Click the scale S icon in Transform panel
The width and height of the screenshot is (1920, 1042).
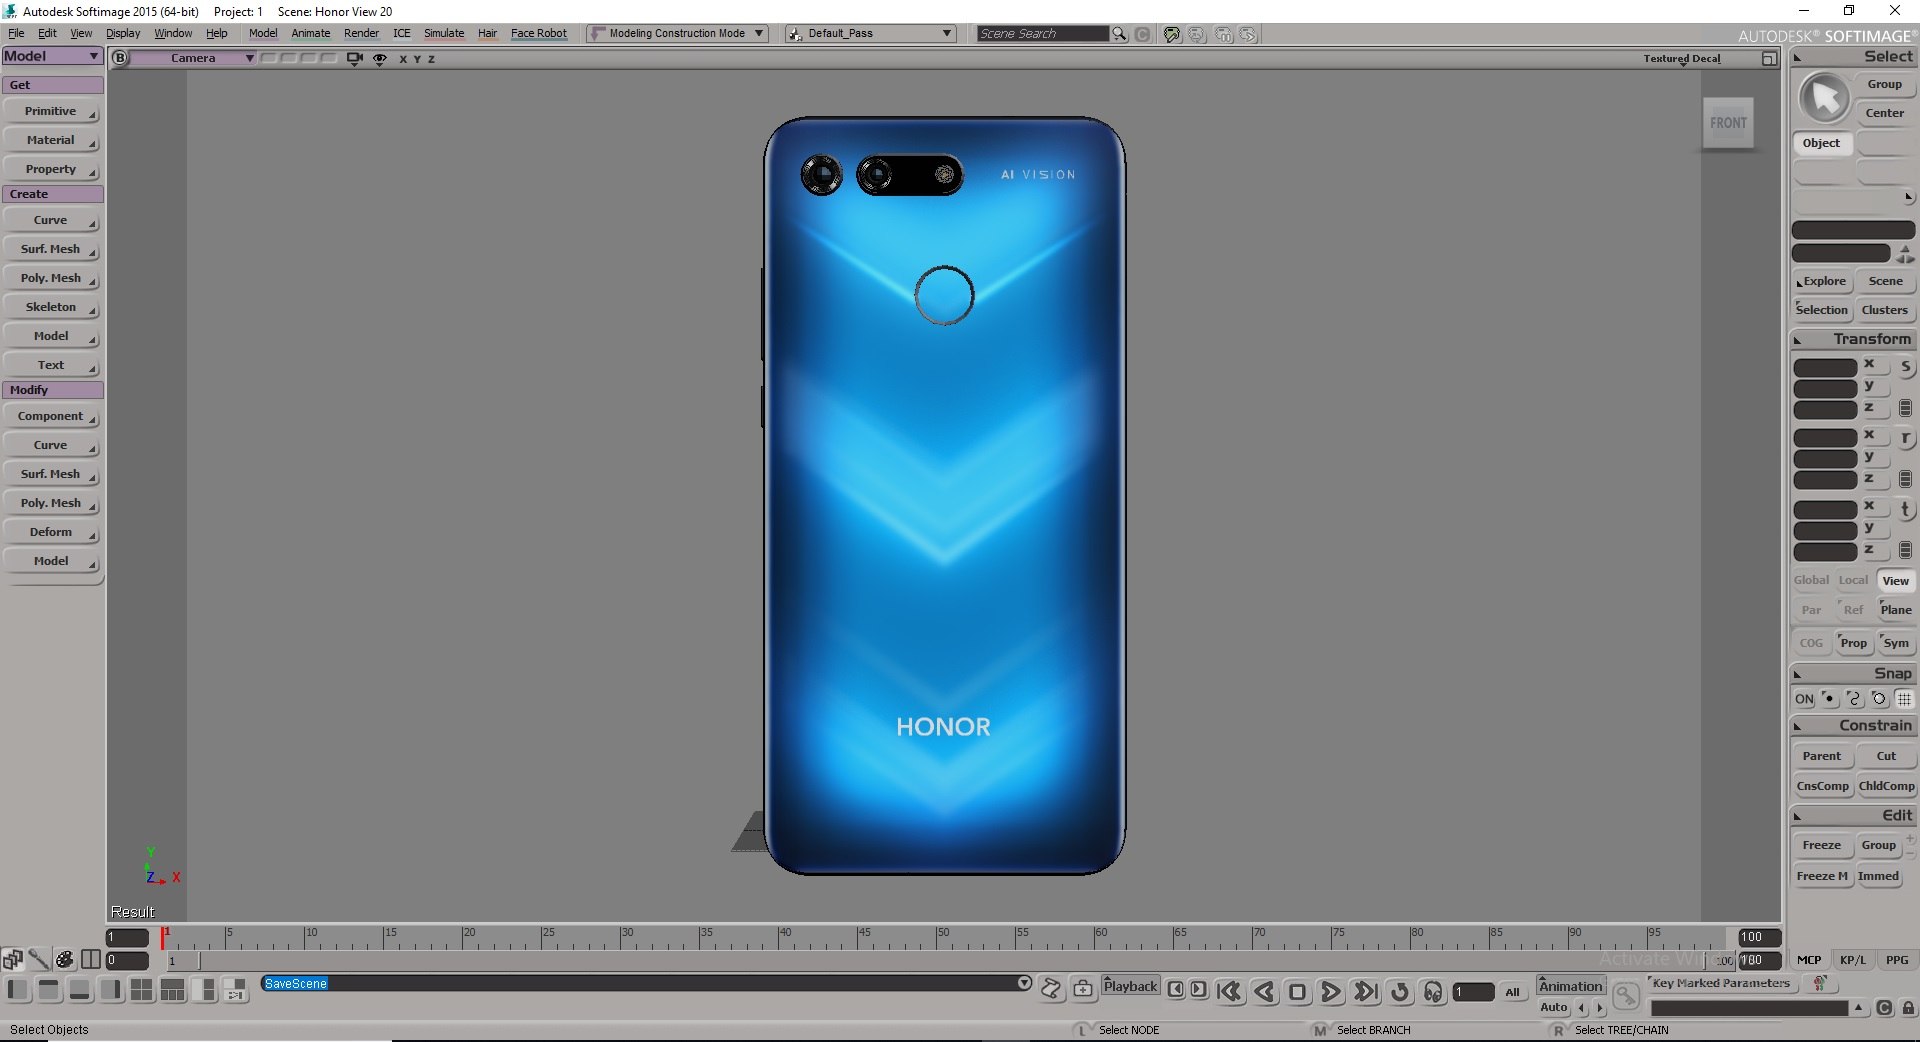click(1906, 367)
